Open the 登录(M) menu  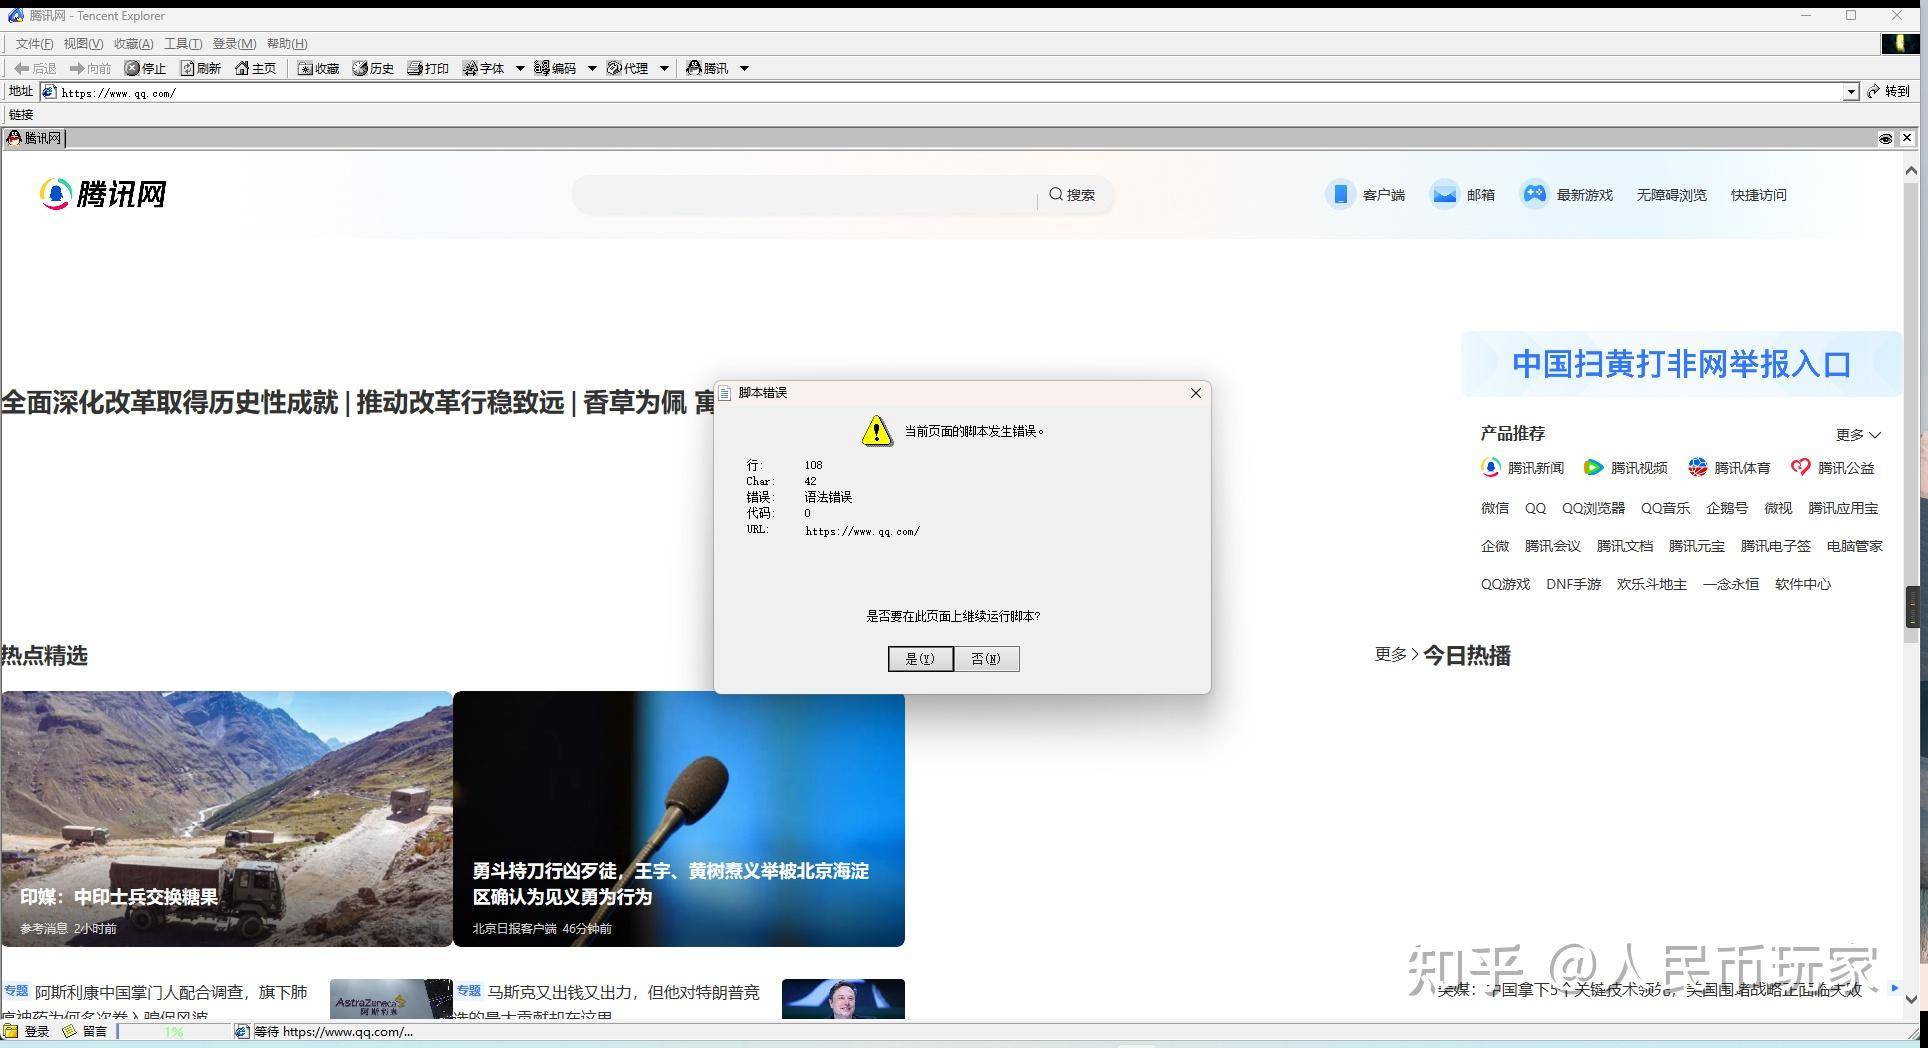pyautogui.click(x=234, y=43)
